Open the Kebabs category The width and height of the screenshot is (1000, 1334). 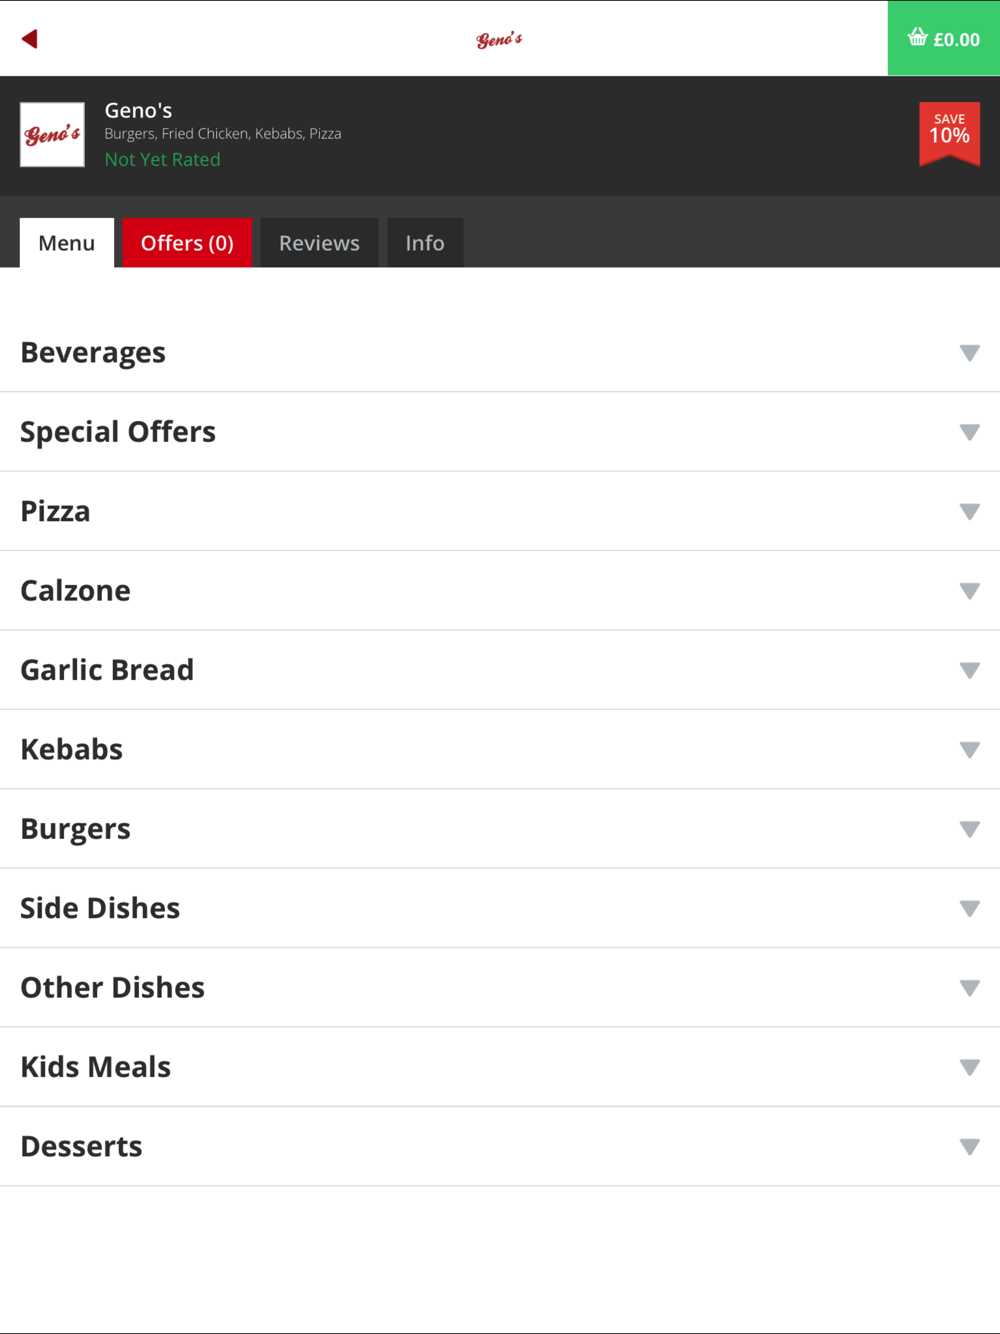click(x=500, y=750)
